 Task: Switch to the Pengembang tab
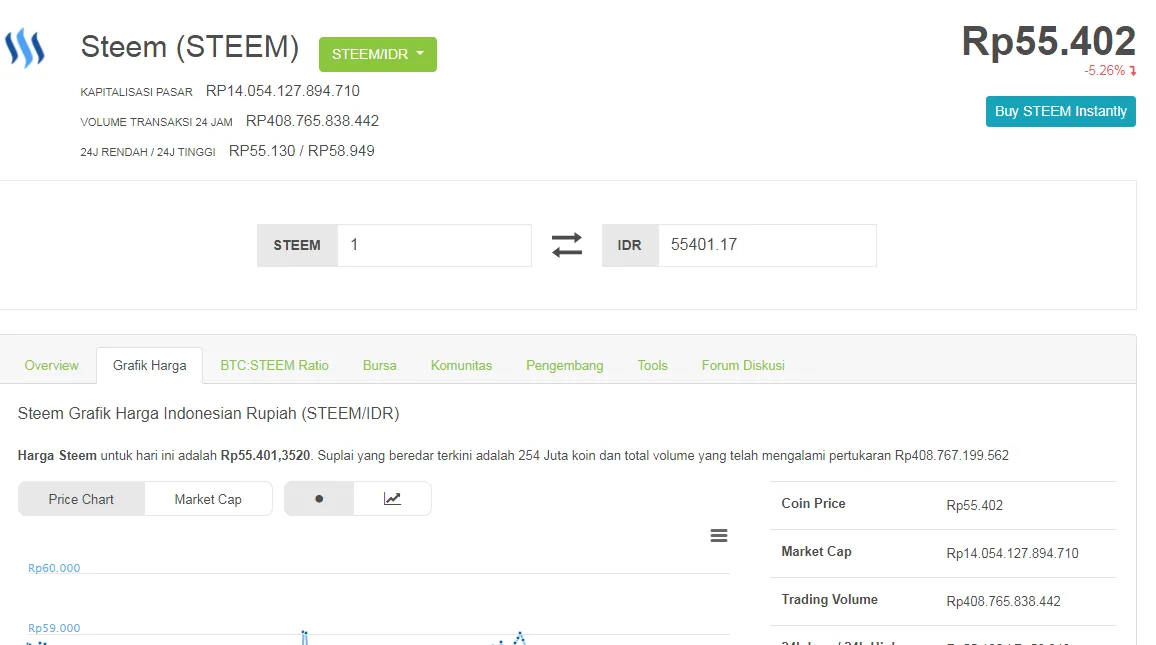pos(565,366)
